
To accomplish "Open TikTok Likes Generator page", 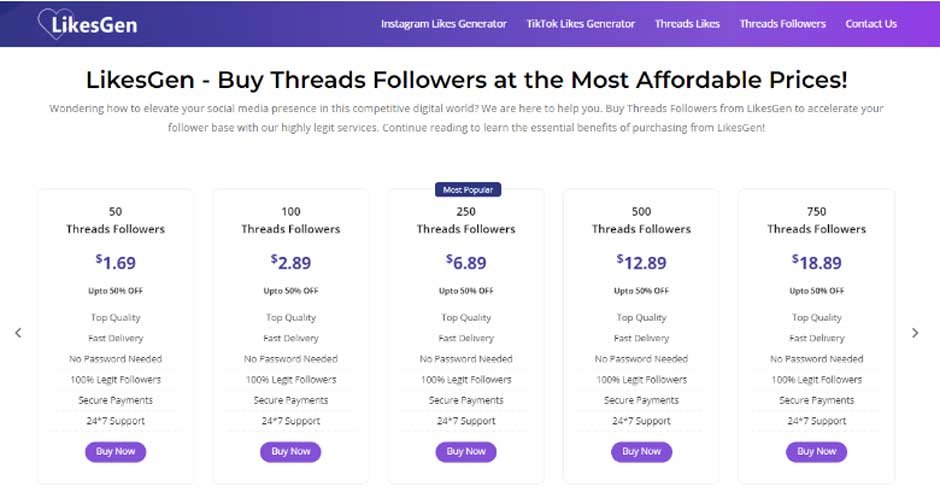I will point(580,24).
